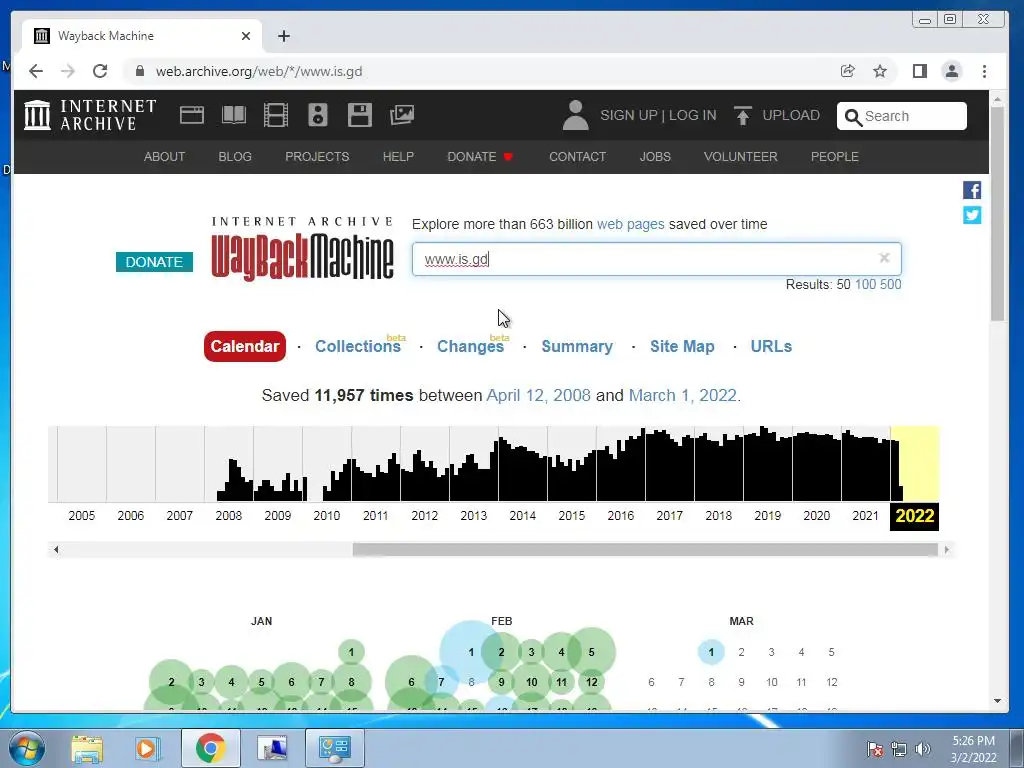Clear the Wayback search field with X
The height and width of the screenshot is (768, 1024).
(x=884, y=258)
